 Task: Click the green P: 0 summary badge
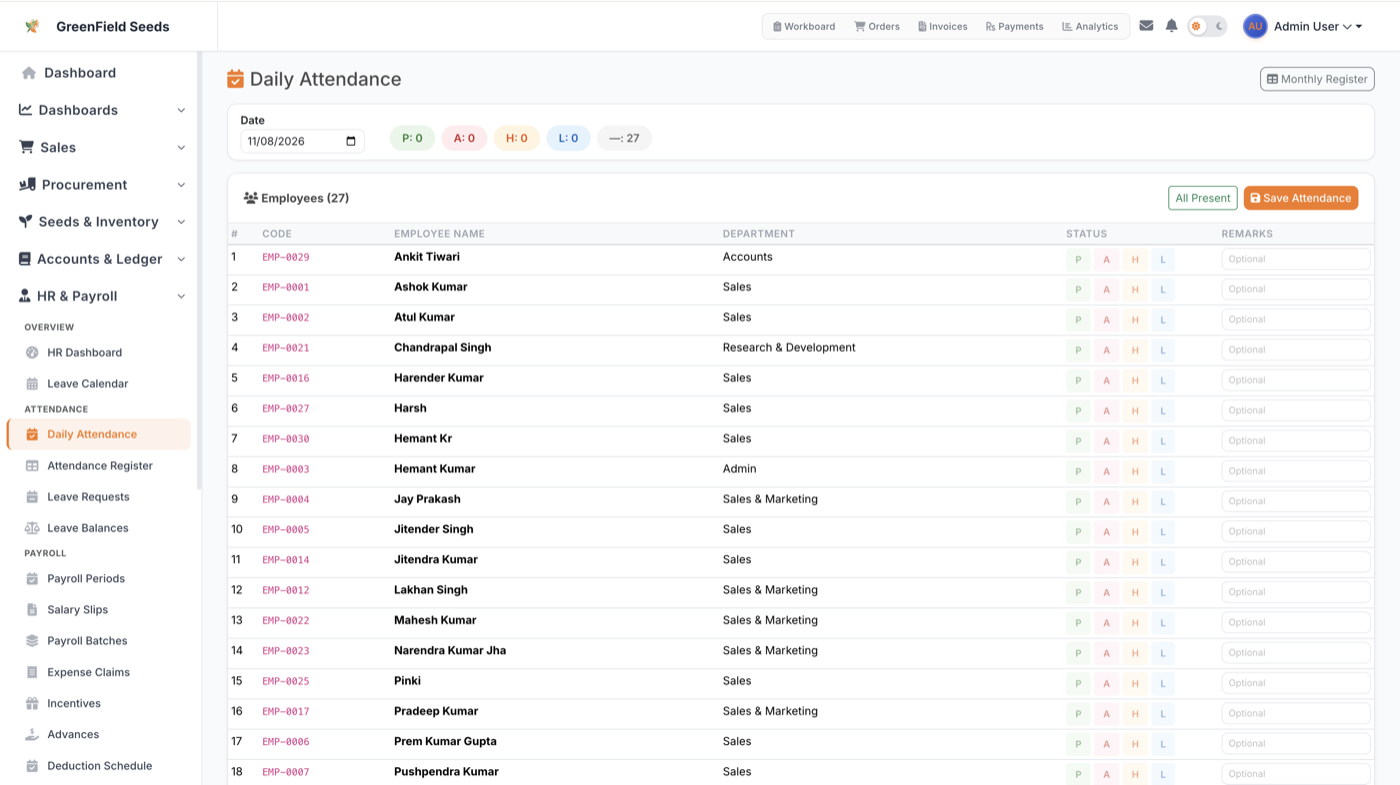click(x=412, y=138)
